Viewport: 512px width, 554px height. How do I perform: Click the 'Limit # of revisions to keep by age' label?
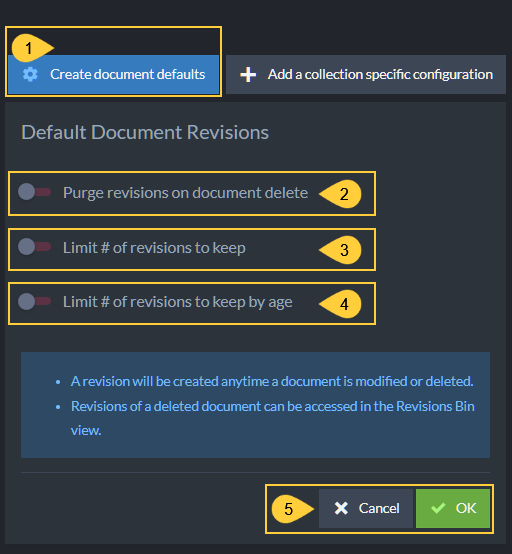[178, 302]
